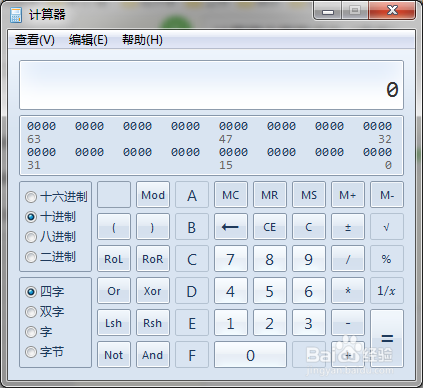Click the calculator icon in the title bar
423x388 pixels.
click(x=16, y=15)
